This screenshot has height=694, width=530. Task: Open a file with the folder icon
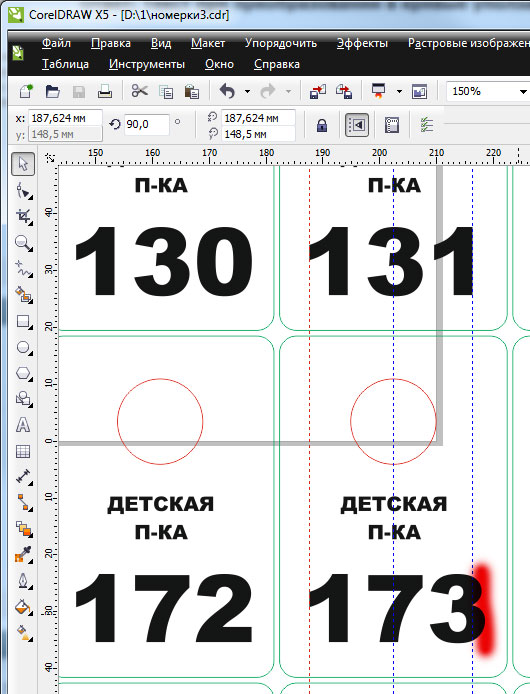[x=53, y=92]
